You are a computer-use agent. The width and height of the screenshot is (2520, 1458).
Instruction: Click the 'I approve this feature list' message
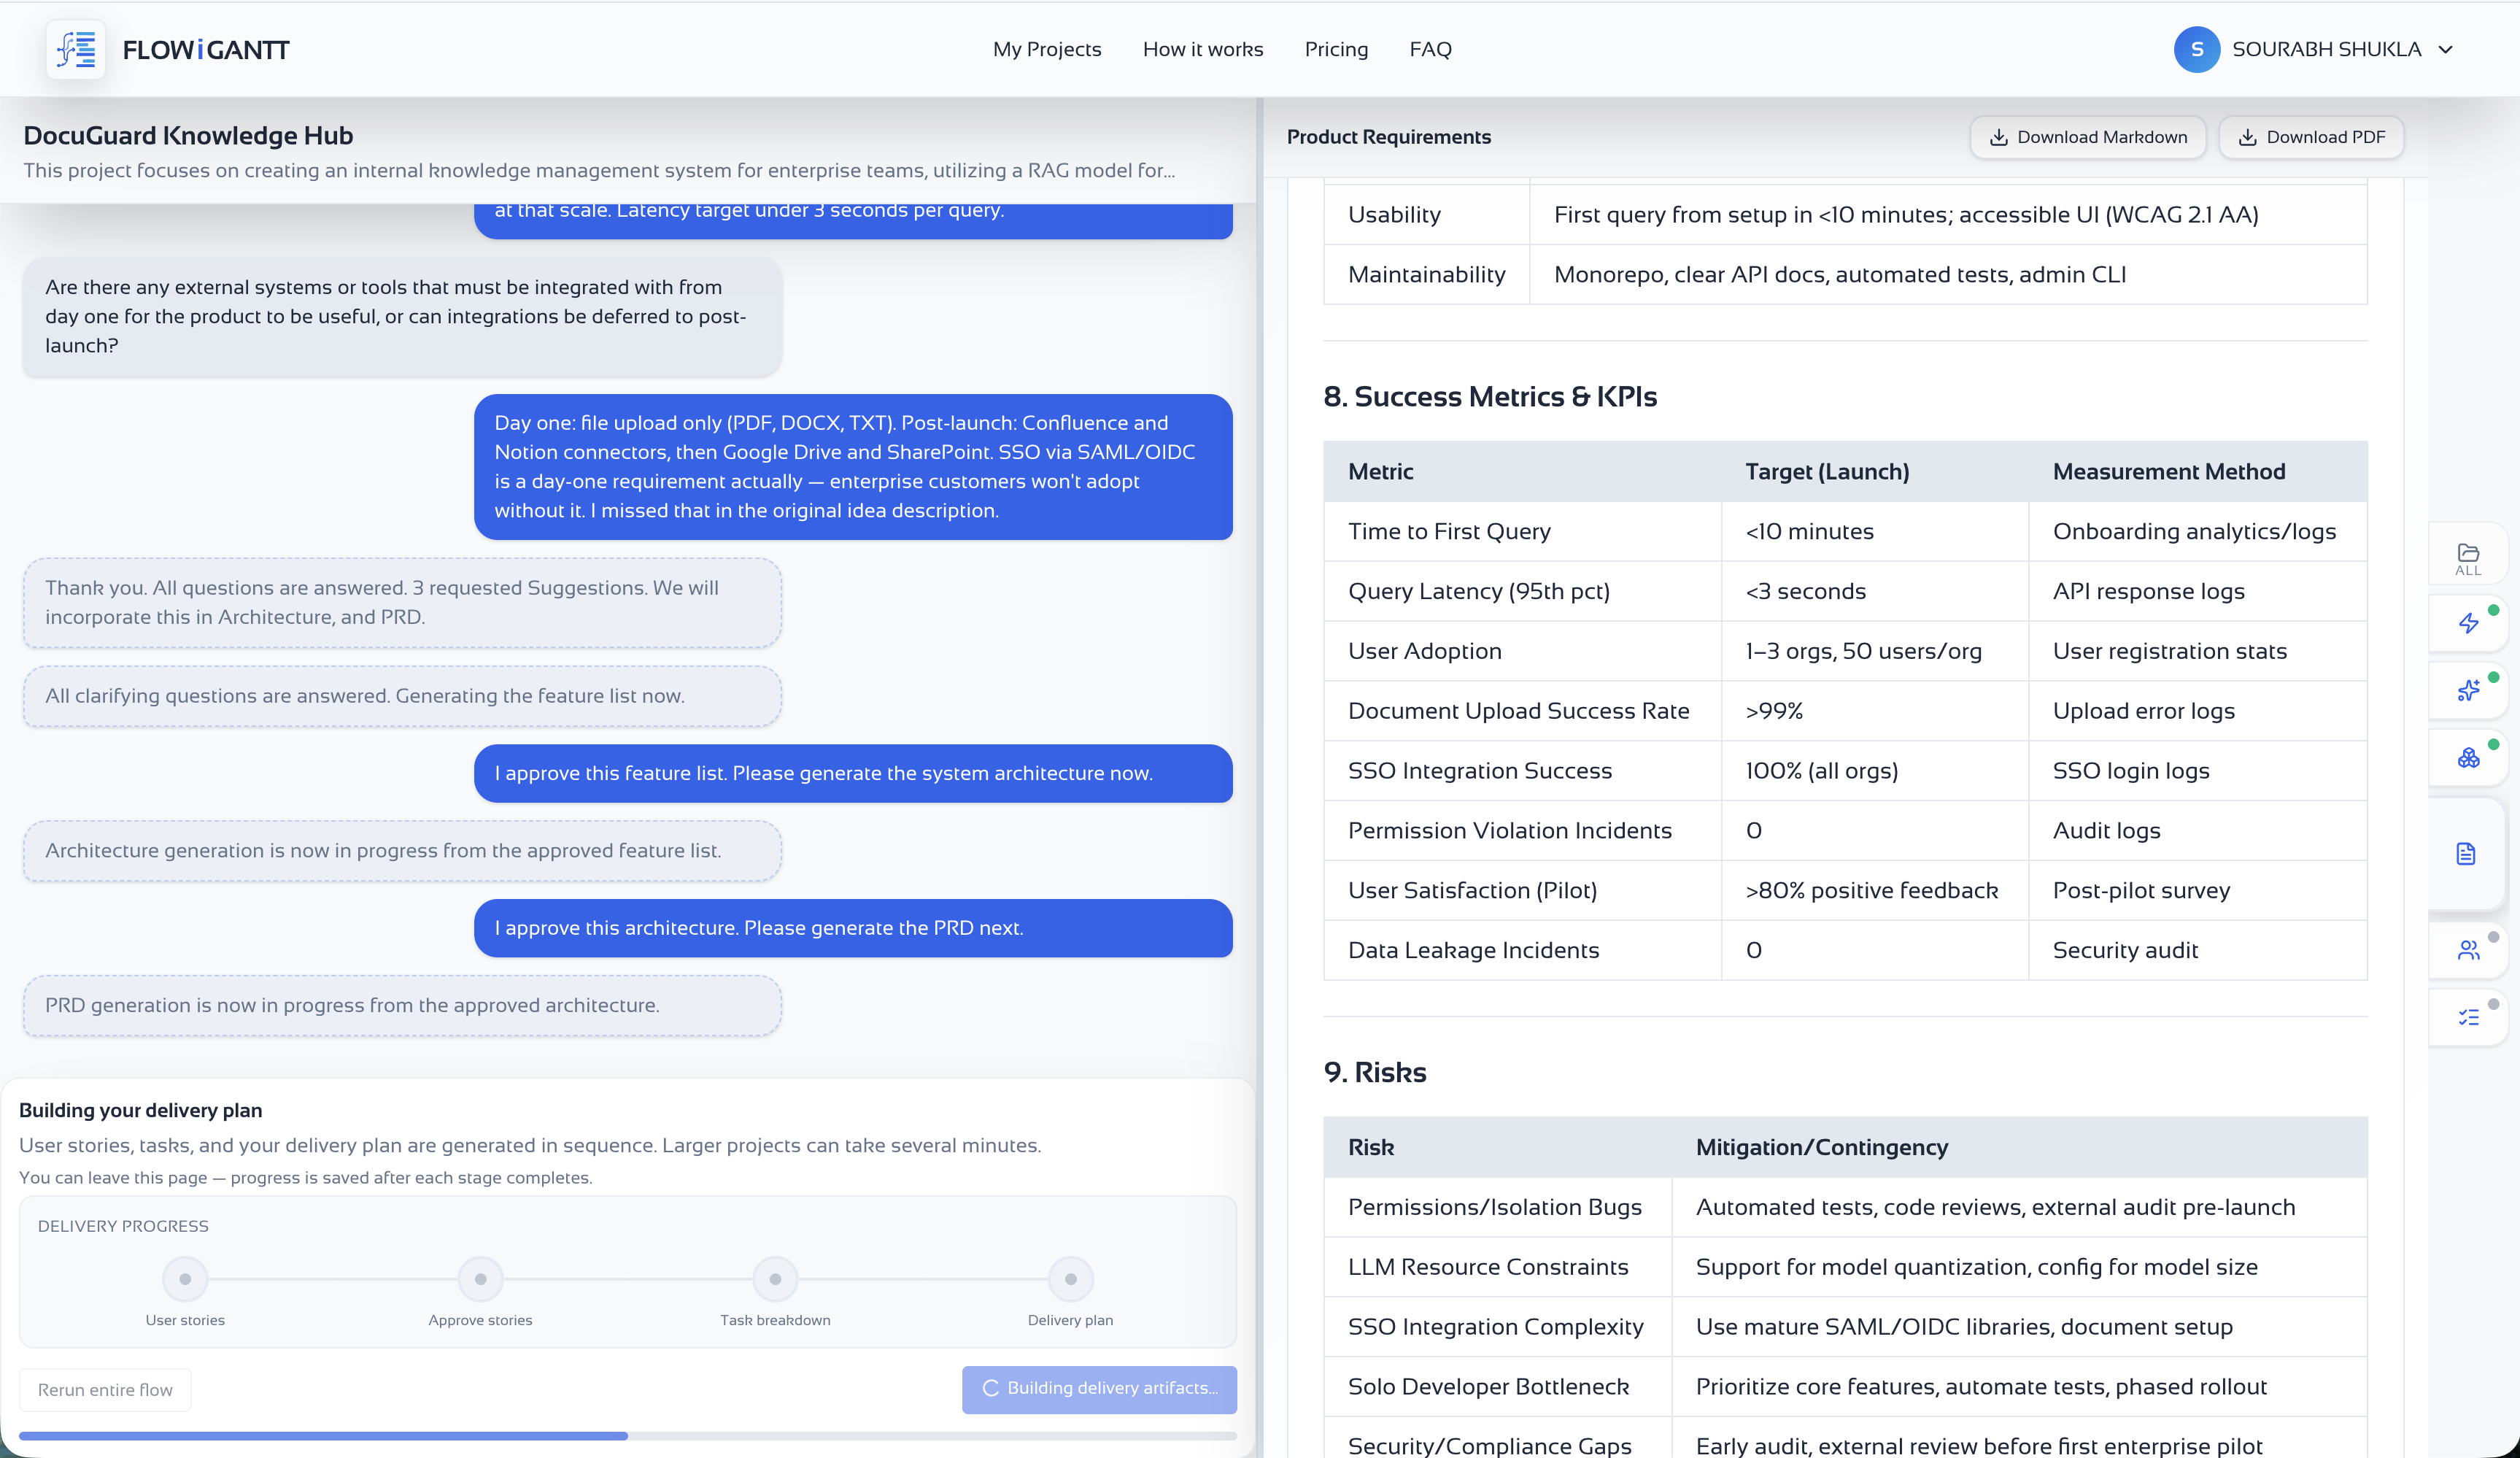tap(853, 773)
